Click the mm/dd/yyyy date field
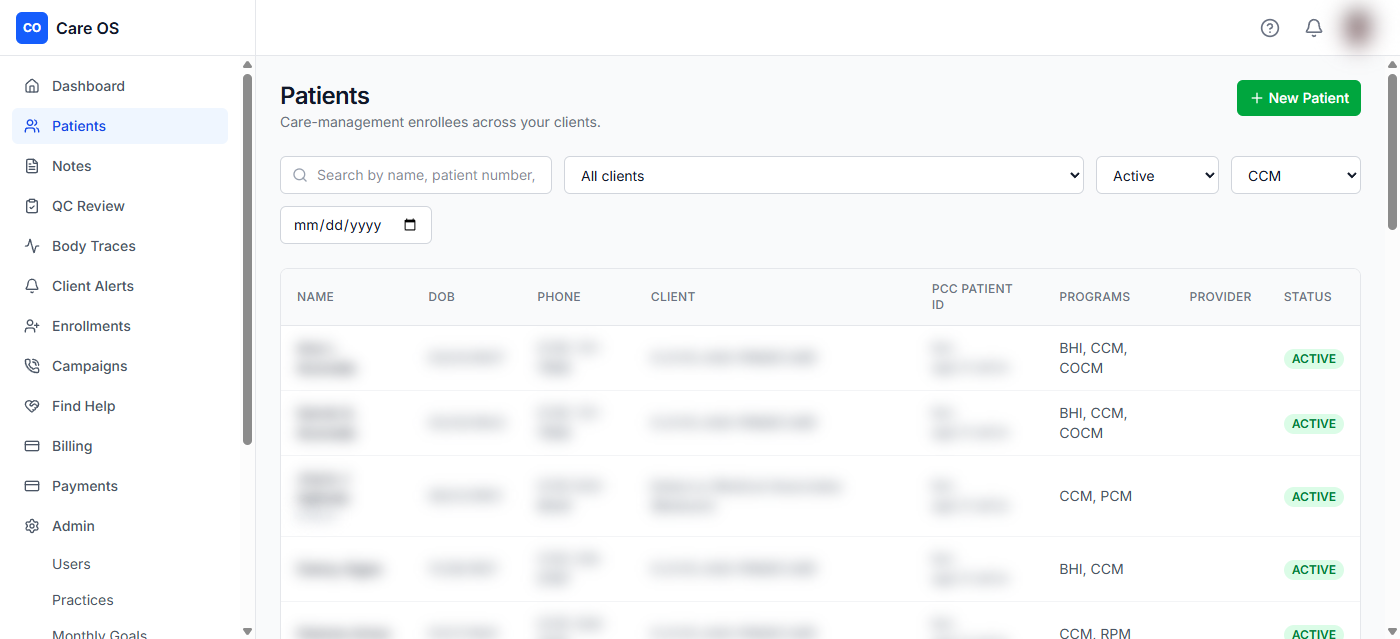 (356, 225)
